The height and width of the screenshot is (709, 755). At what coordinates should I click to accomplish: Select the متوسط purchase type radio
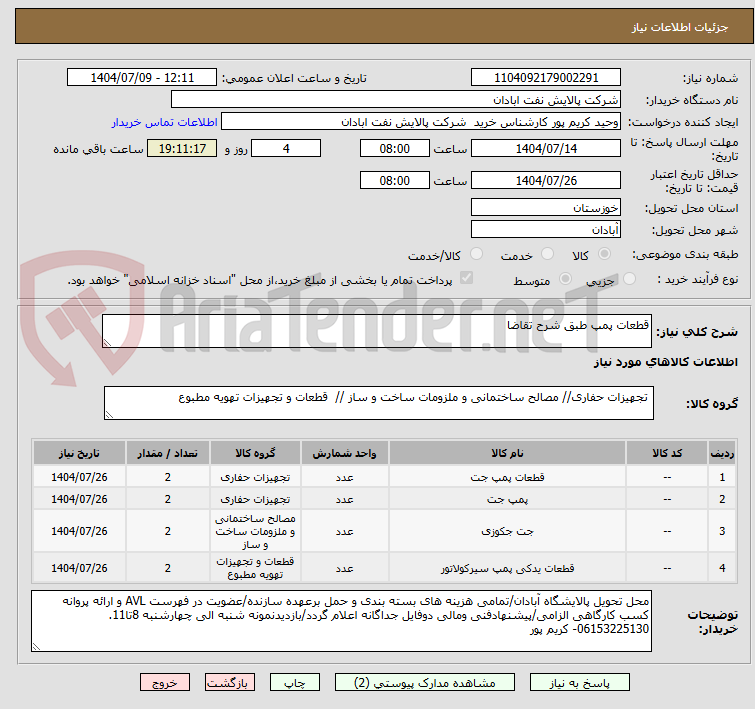[565, 278]
